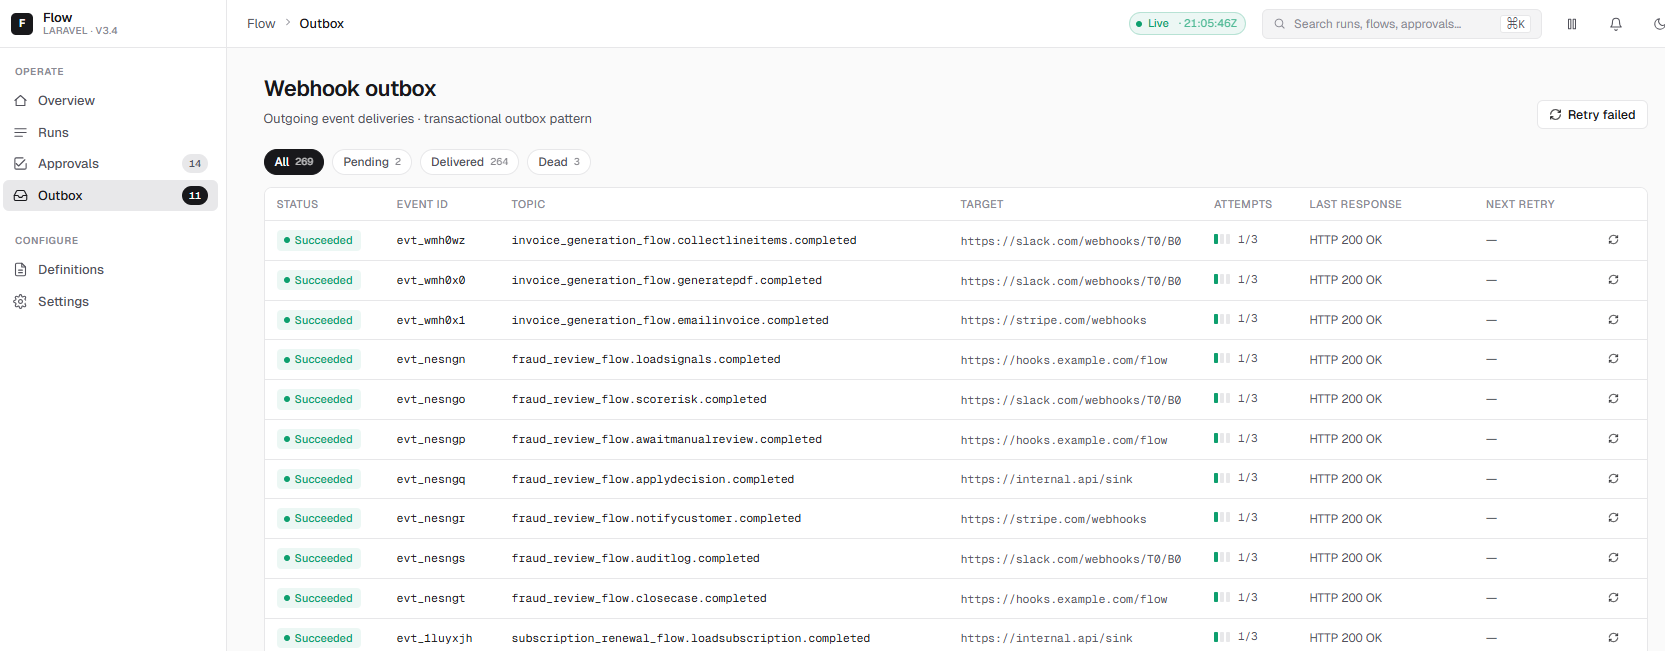1665x651 pixels.
Task: Open Settings in the sidebar
Action: click(110, 302)
